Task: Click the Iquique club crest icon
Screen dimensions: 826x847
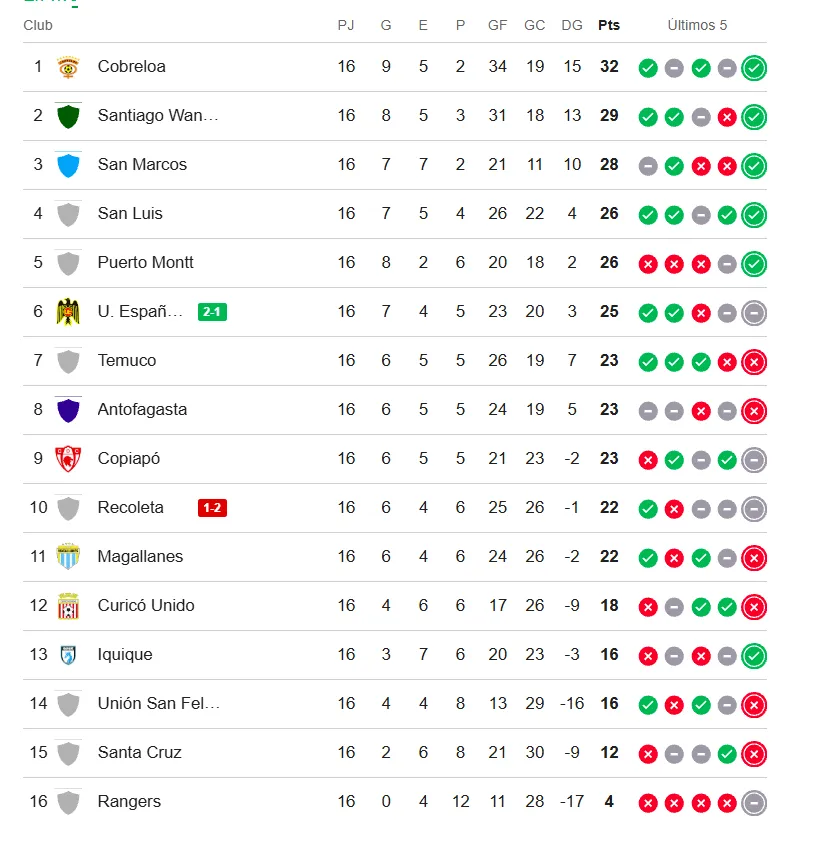Action: point(68,655)
